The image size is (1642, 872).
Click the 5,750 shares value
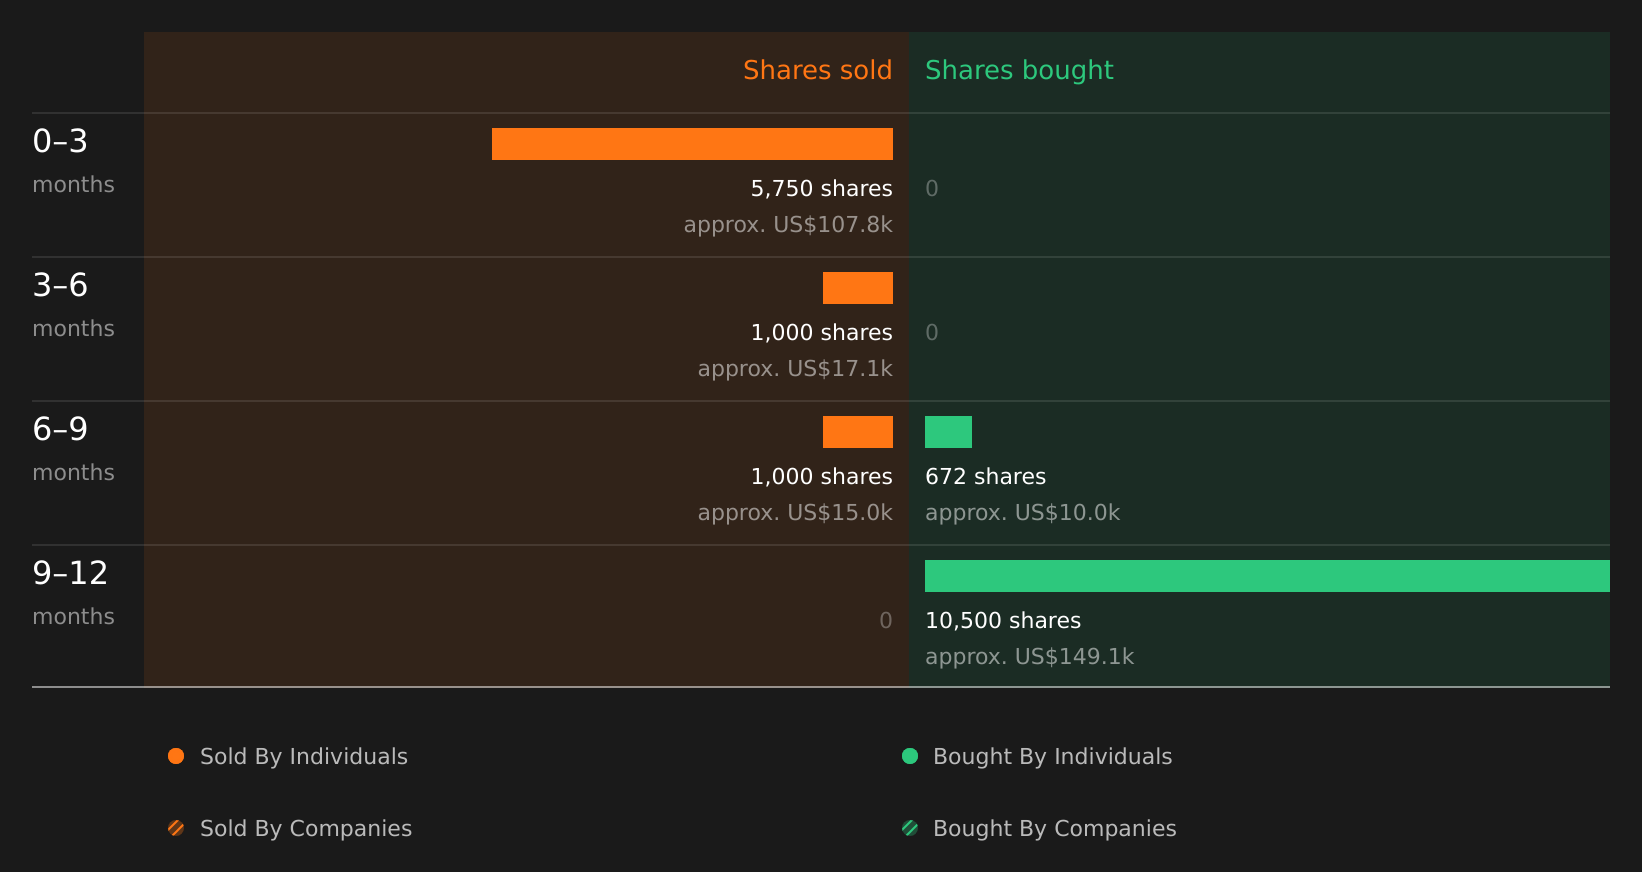(x=822, y=189)
